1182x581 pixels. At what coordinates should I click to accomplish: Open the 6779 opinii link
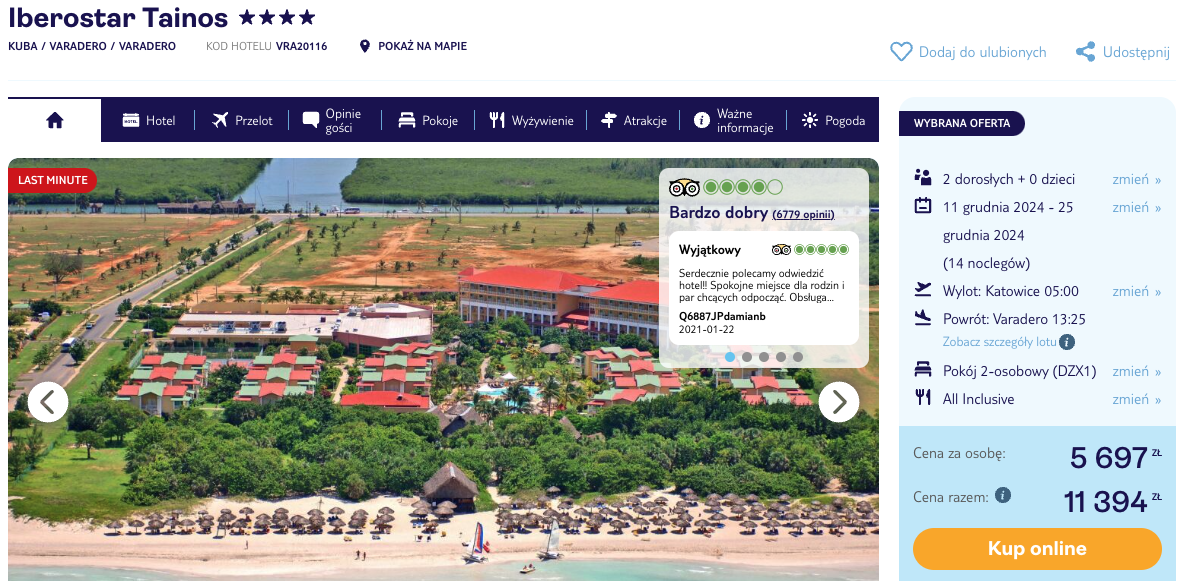(x=804, y=215)
